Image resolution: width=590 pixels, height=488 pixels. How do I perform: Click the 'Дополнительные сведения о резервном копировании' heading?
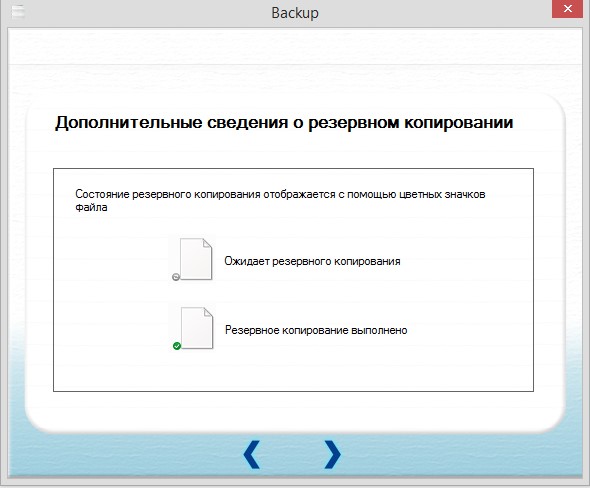pyautogui.click(x=284, y=123)
